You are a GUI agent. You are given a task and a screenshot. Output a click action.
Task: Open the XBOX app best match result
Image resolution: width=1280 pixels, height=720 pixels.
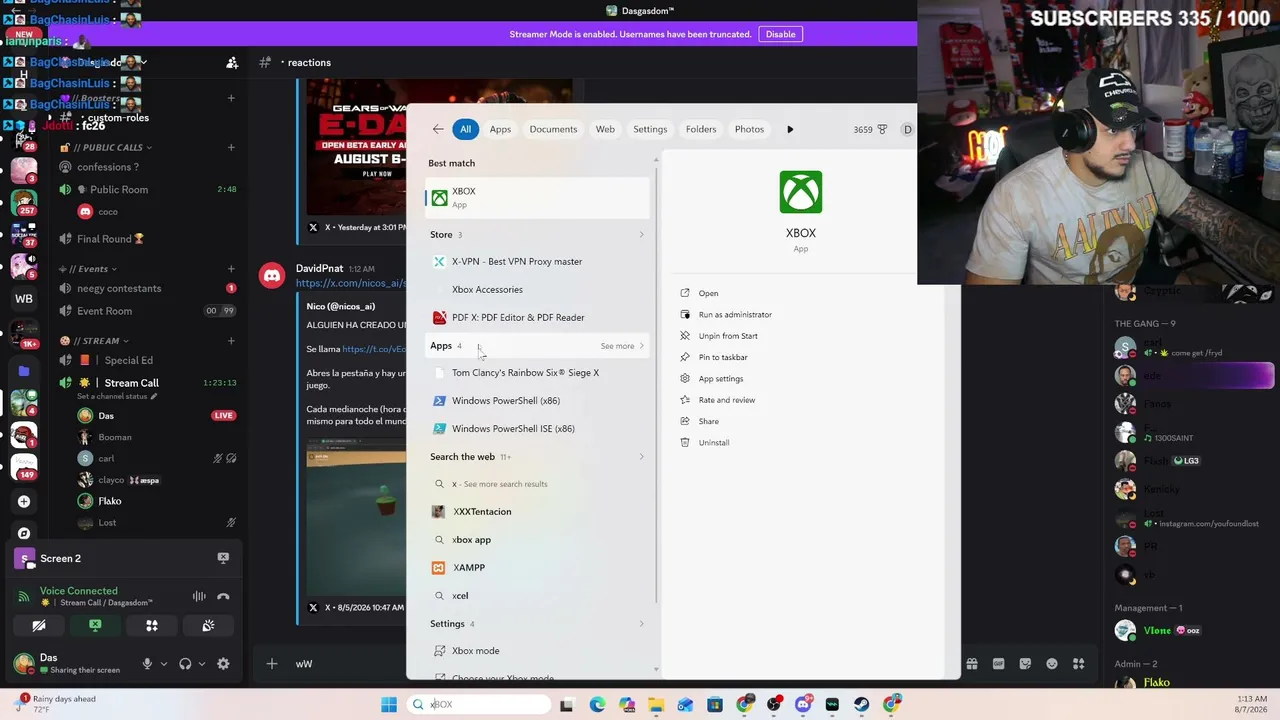tap(538, 197)
